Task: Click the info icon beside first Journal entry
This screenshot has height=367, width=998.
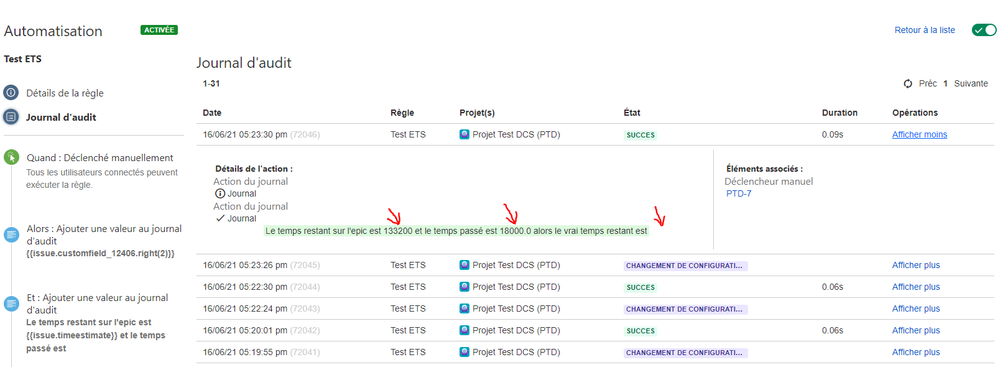Action: (x=220, y=194)
